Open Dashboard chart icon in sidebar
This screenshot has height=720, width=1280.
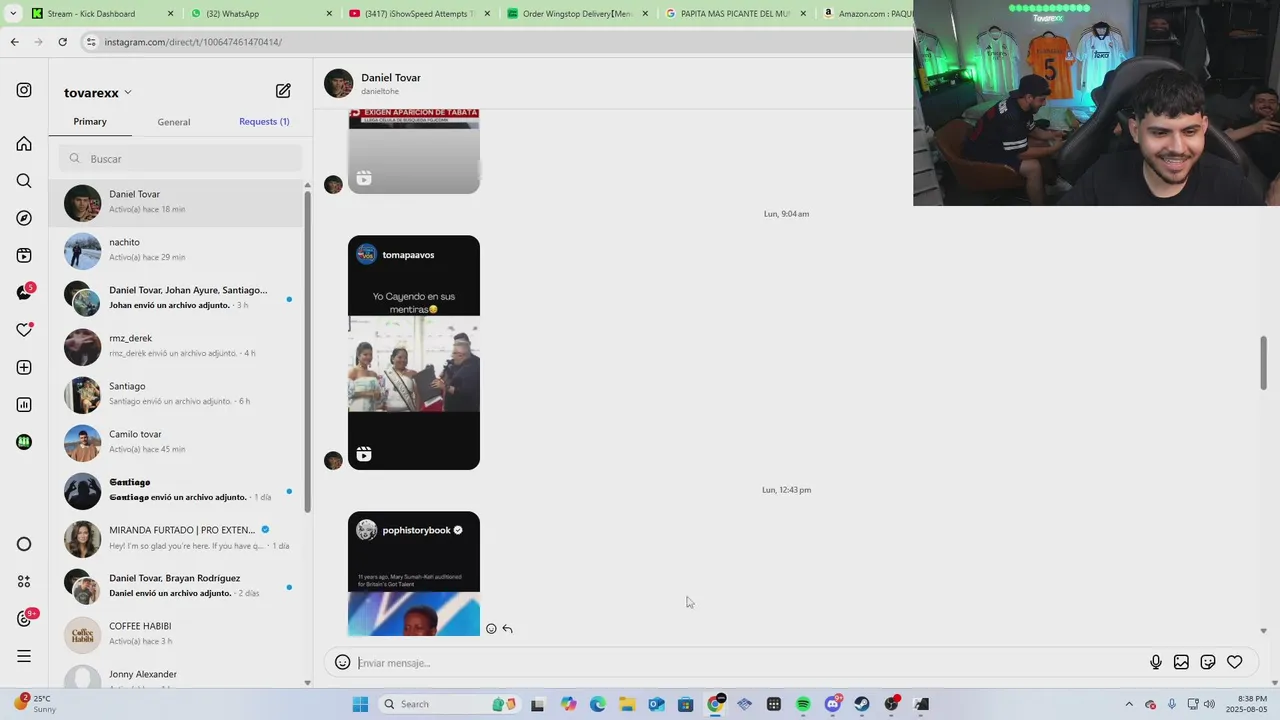[24, 405]
